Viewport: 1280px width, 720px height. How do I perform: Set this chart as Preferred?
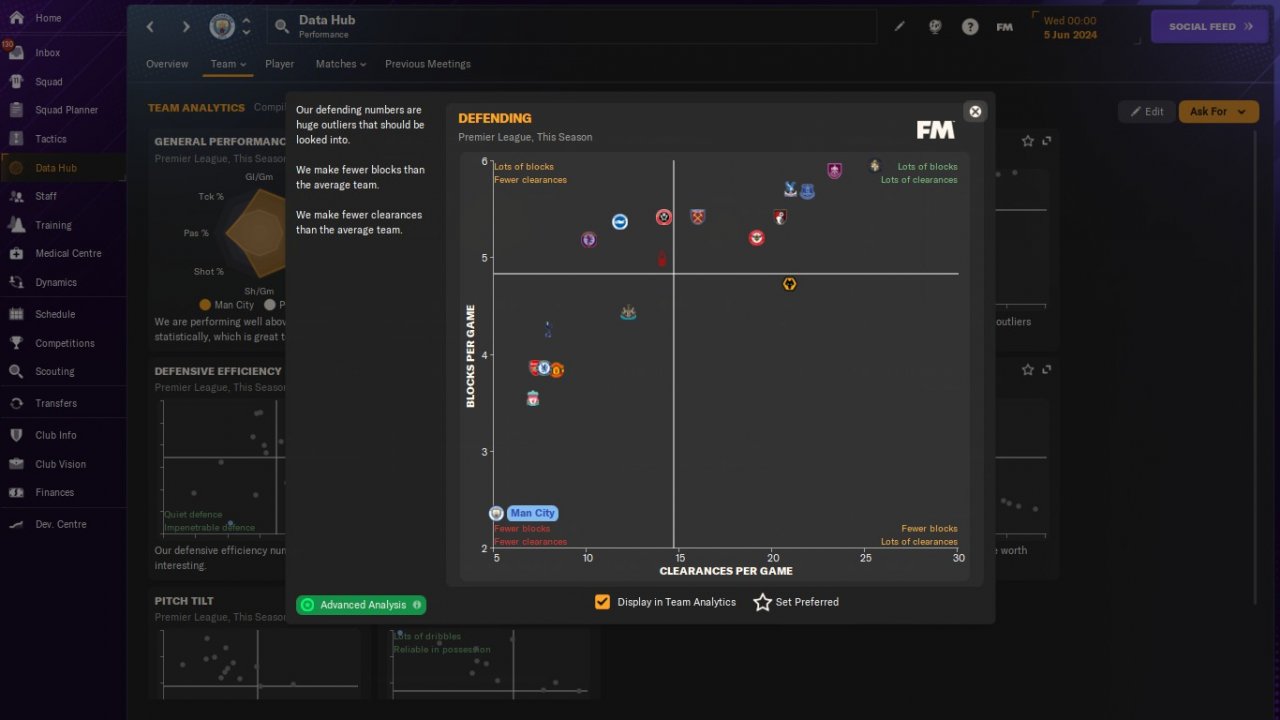coord(796,602)
